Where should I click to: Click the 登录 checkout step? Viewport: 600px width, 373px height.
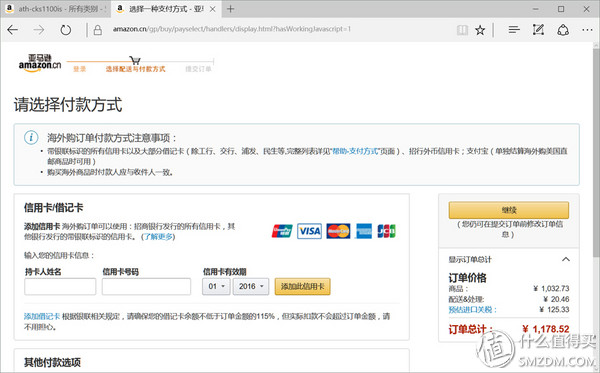point(80,69)
